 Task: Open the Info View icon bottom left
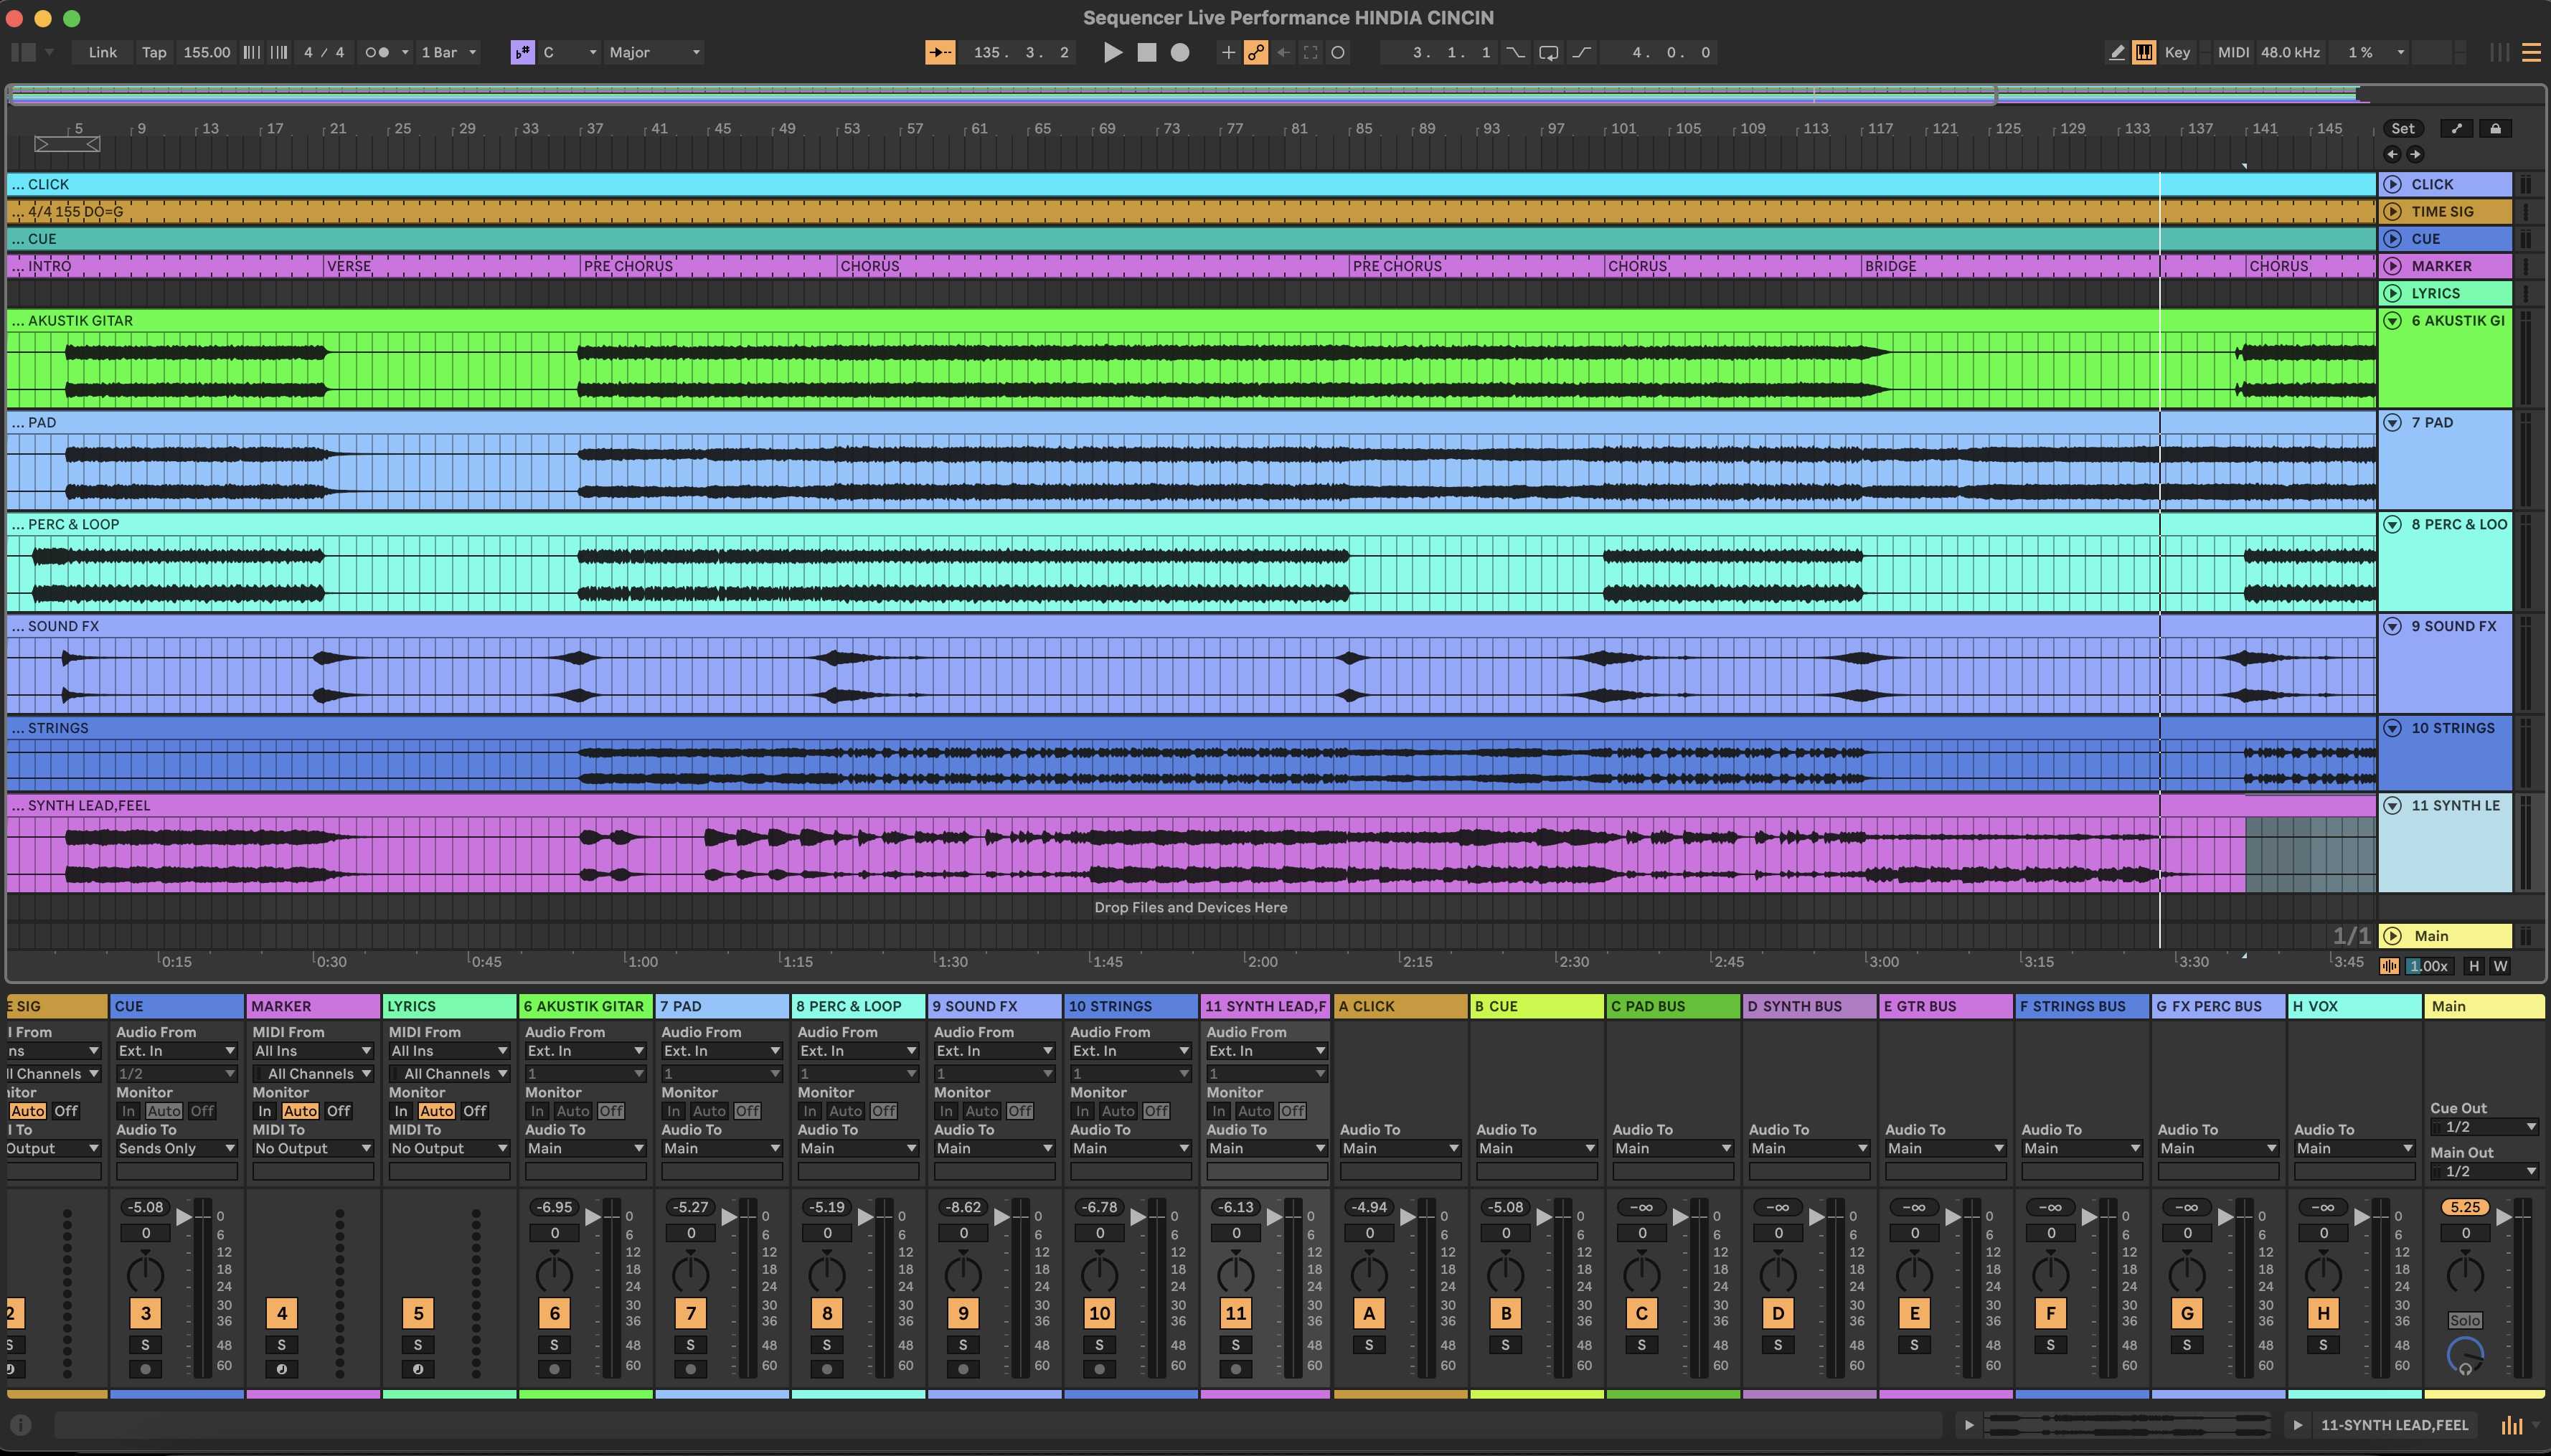point(20,1425)
